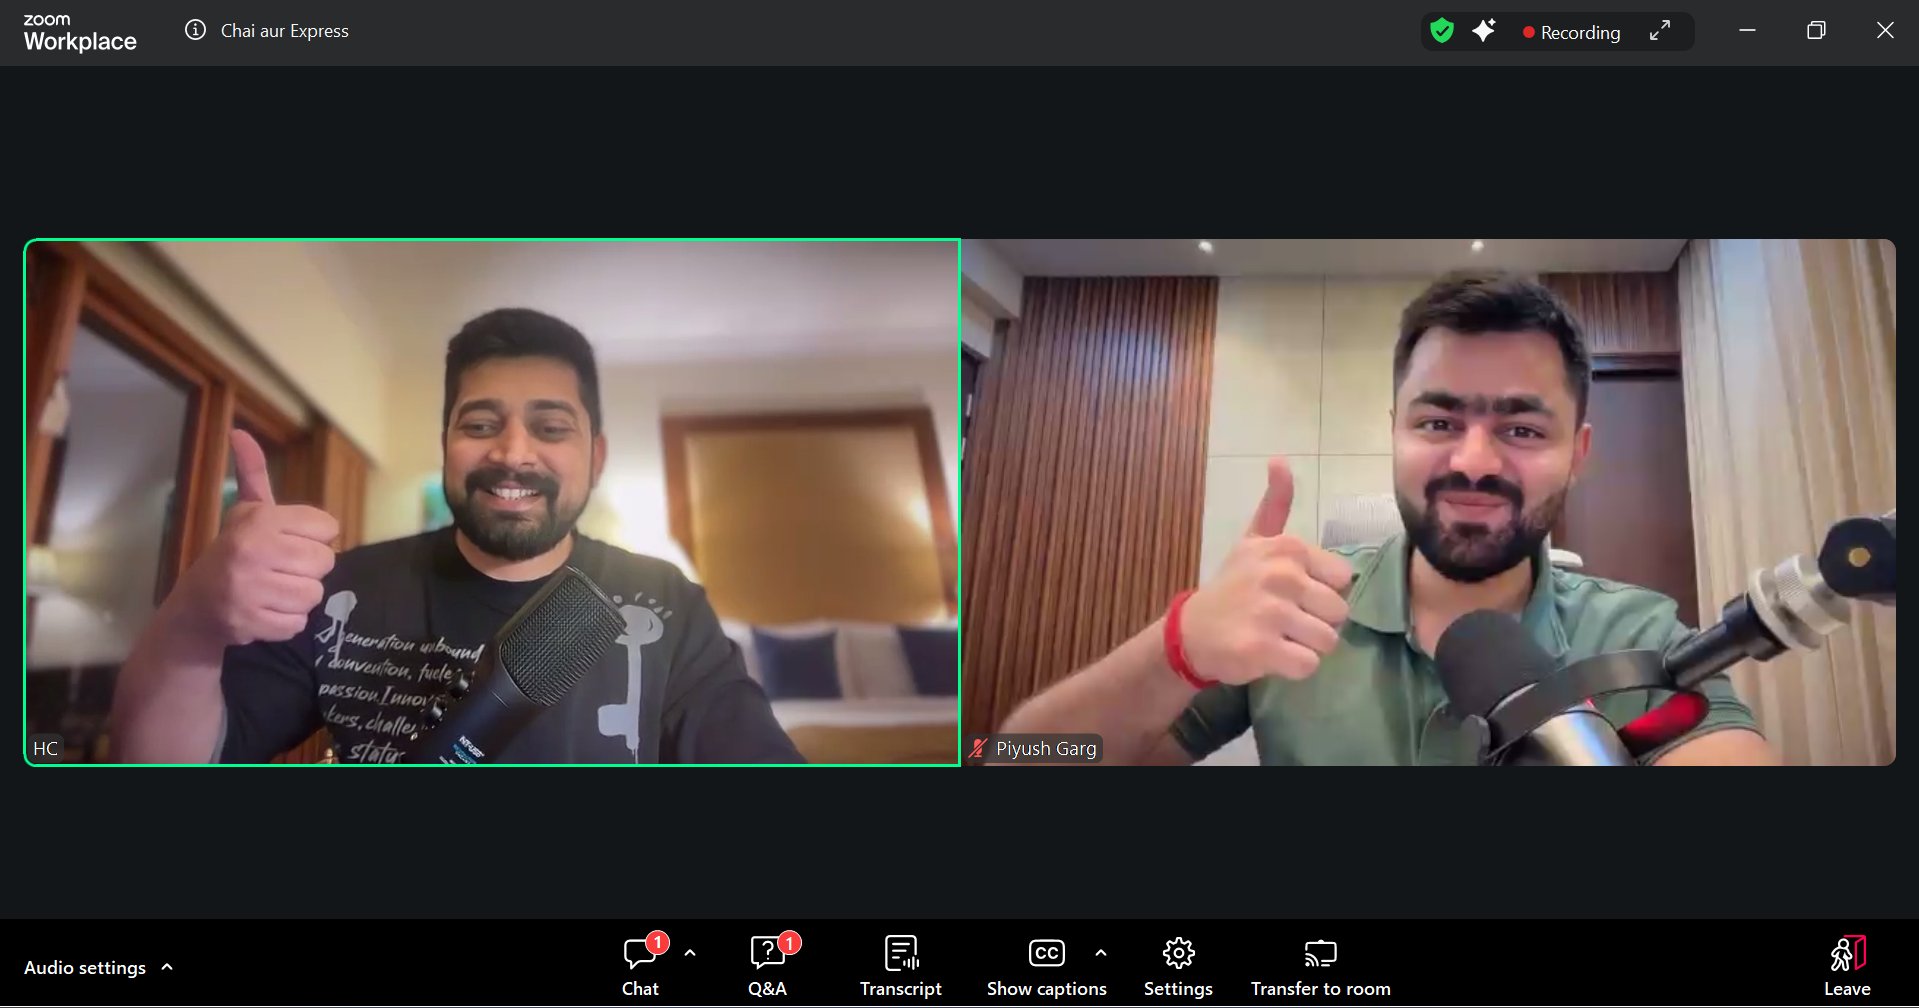Open Settings gear

1178,966
